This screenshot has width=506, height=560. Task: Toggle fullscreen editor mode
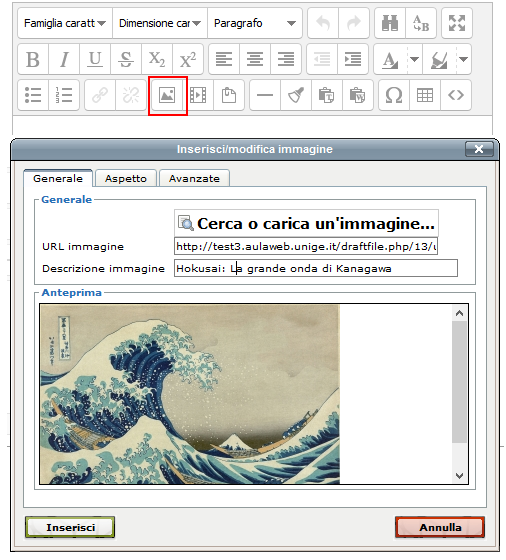tap(457, 23)
